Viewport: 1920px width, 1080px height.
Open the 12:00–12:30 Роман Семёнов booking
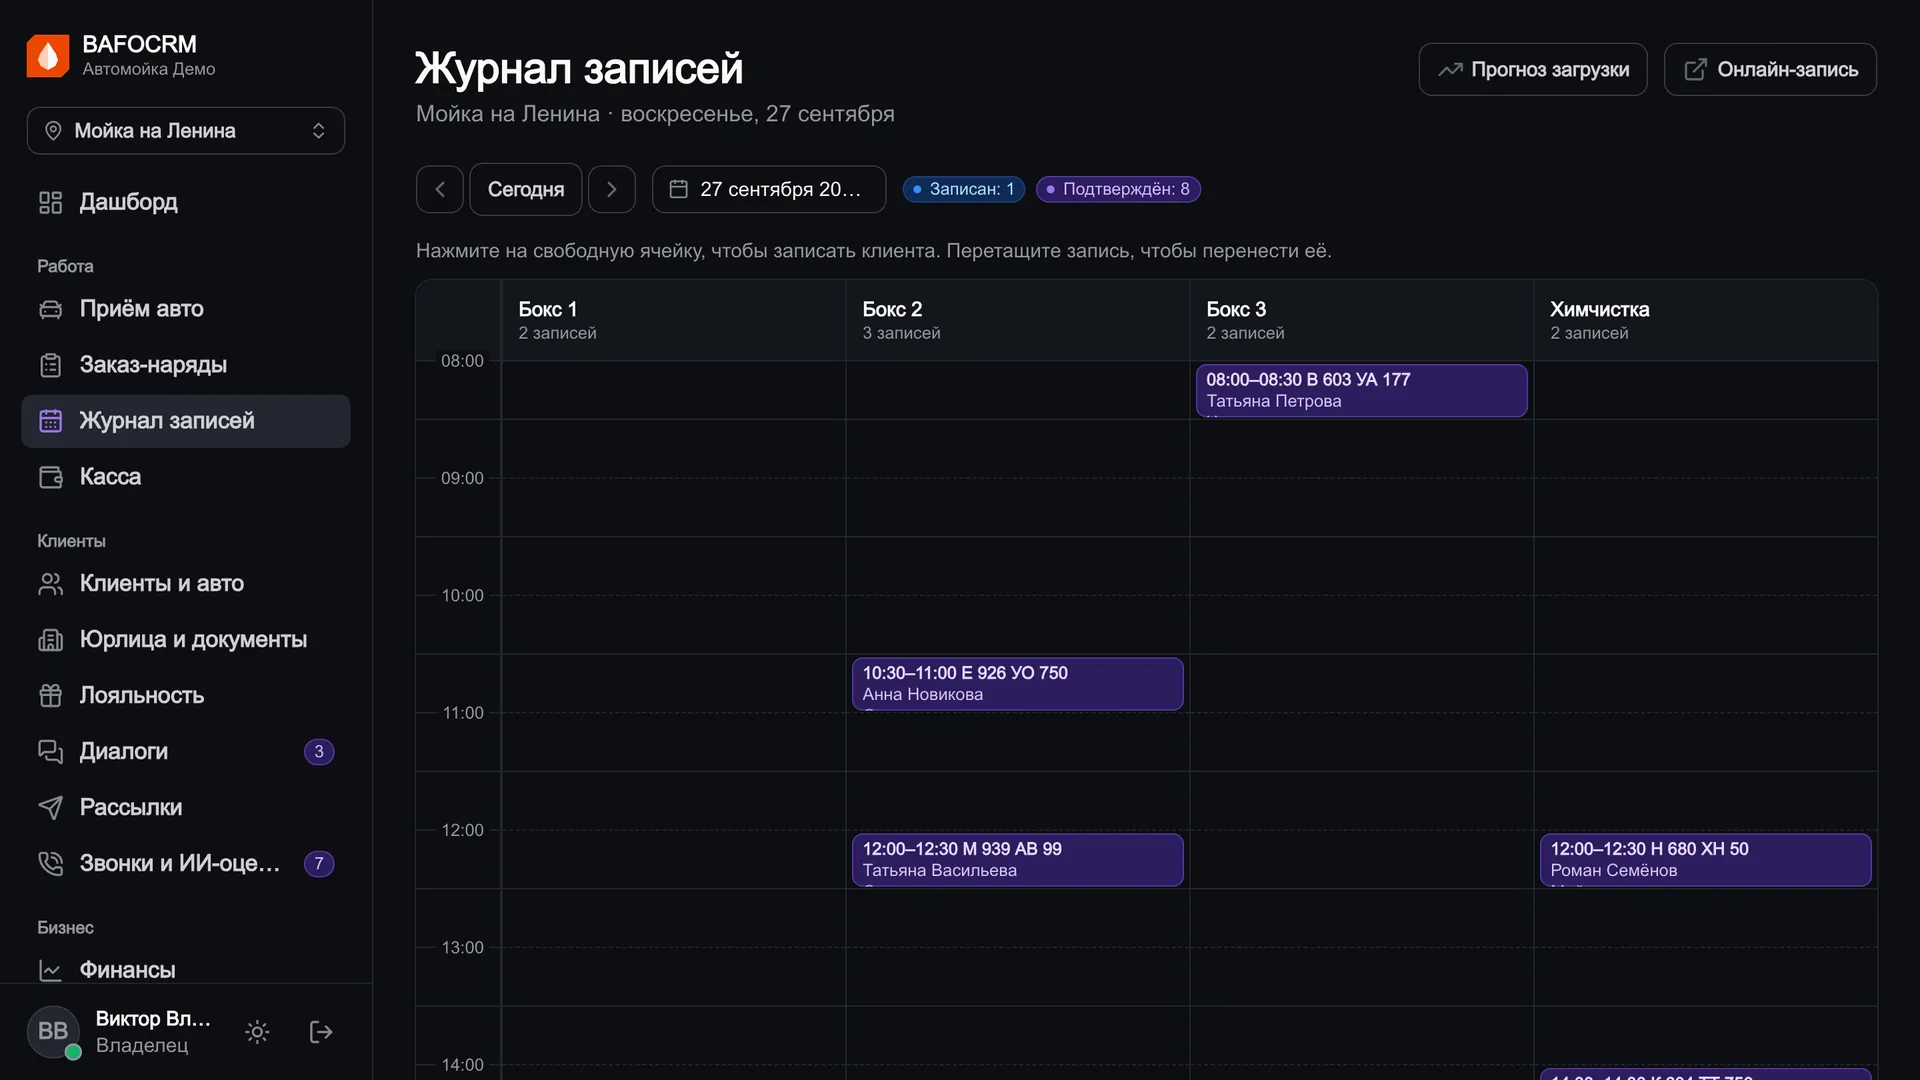(1706, 860)
